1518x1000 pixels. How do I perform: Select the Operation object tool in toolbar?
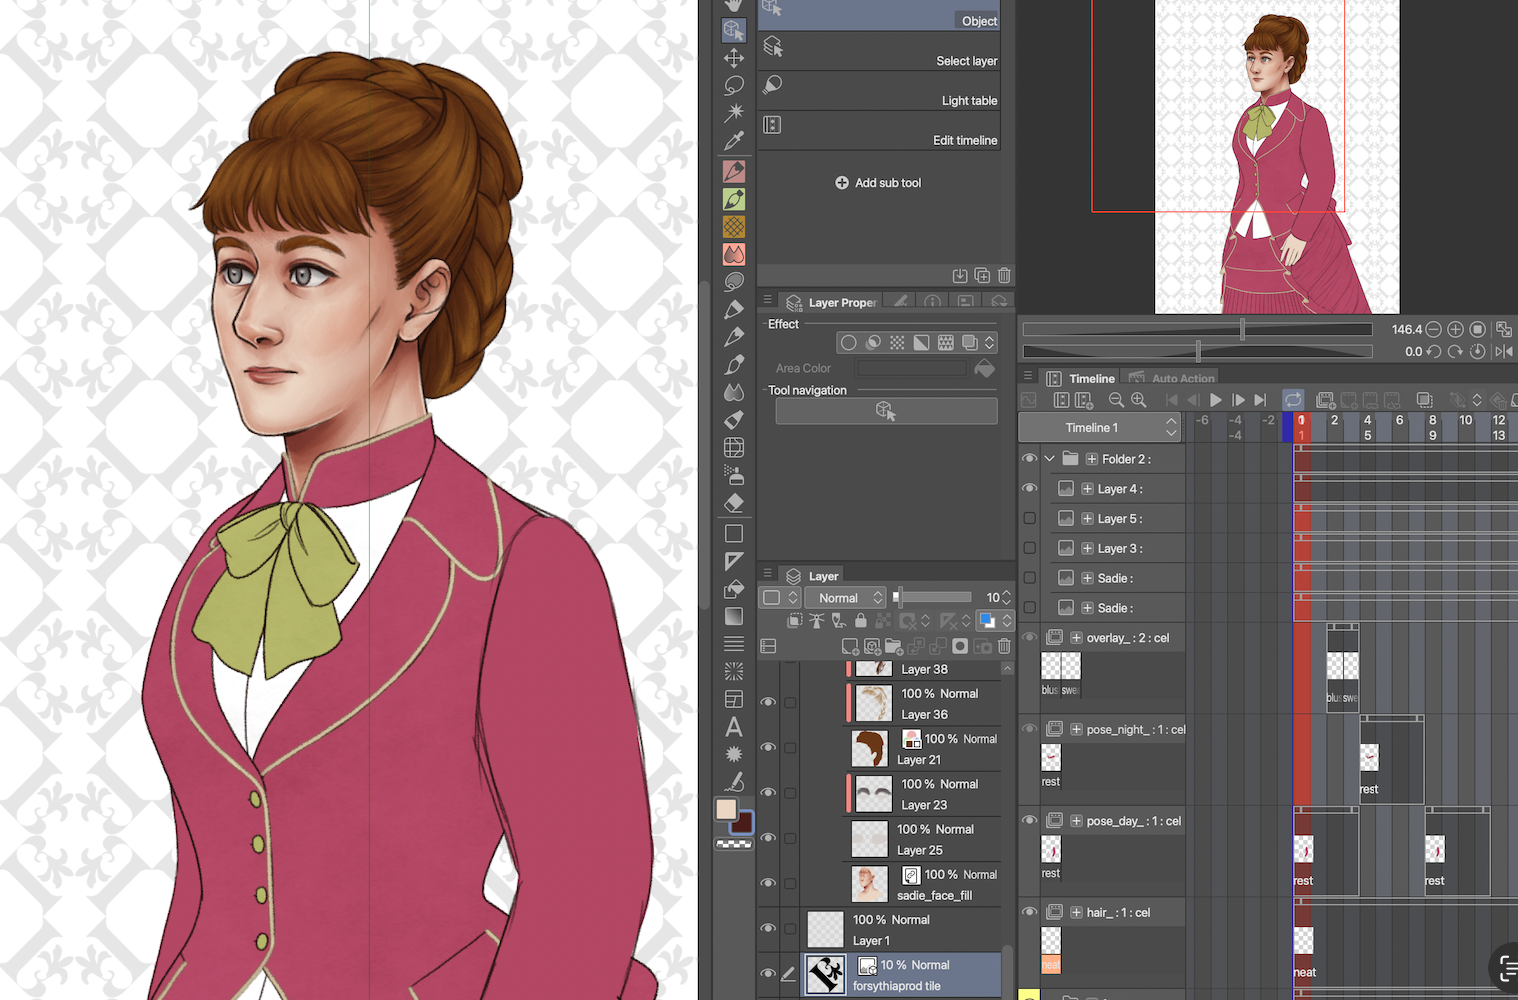(734, 30)
